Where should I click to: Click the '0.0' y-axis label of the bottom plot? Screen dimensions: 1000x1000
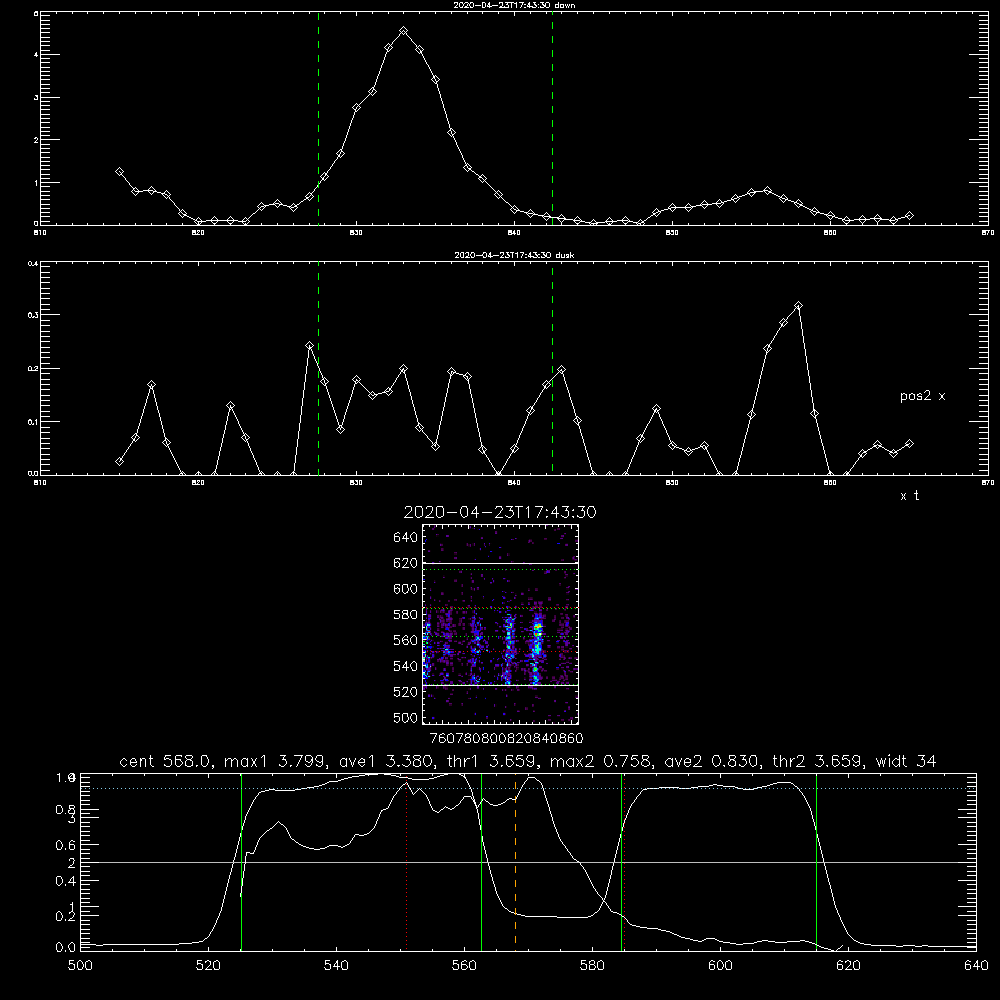(66, 948)
